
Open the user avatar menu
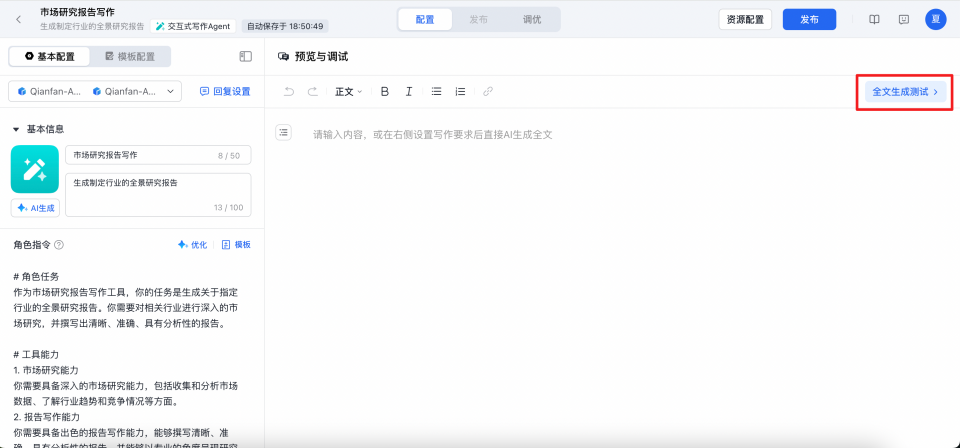coord(936,19)
